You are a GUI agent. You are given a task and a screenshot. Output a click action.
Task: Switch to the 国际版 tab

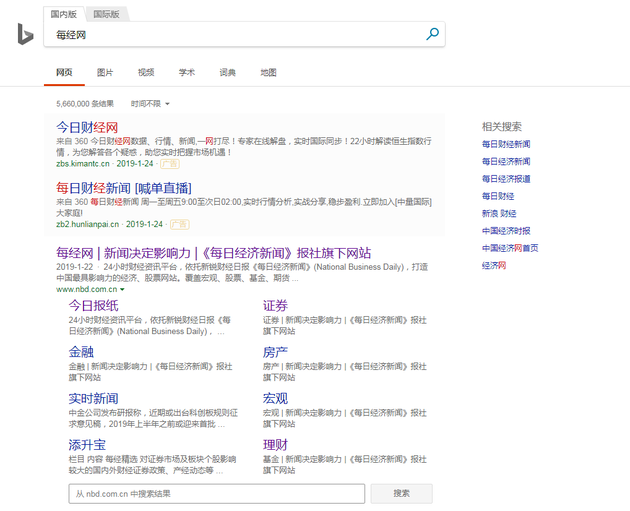point(105,14)
